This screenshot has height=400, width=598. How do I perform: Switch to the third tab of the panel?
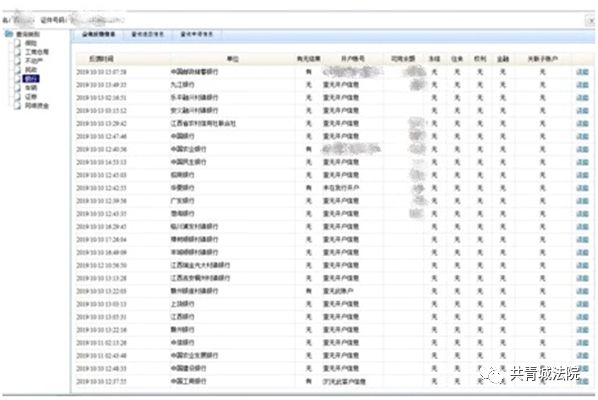tap(196, 34)
